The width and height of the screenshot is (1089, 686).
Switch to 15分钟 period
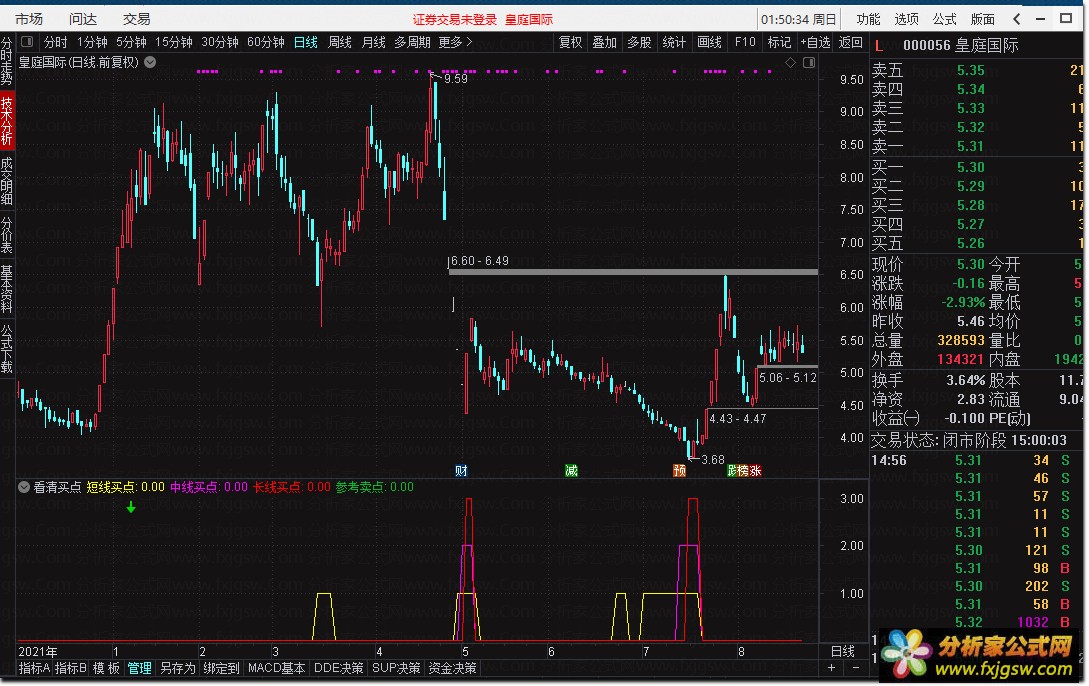click(174, 42)
